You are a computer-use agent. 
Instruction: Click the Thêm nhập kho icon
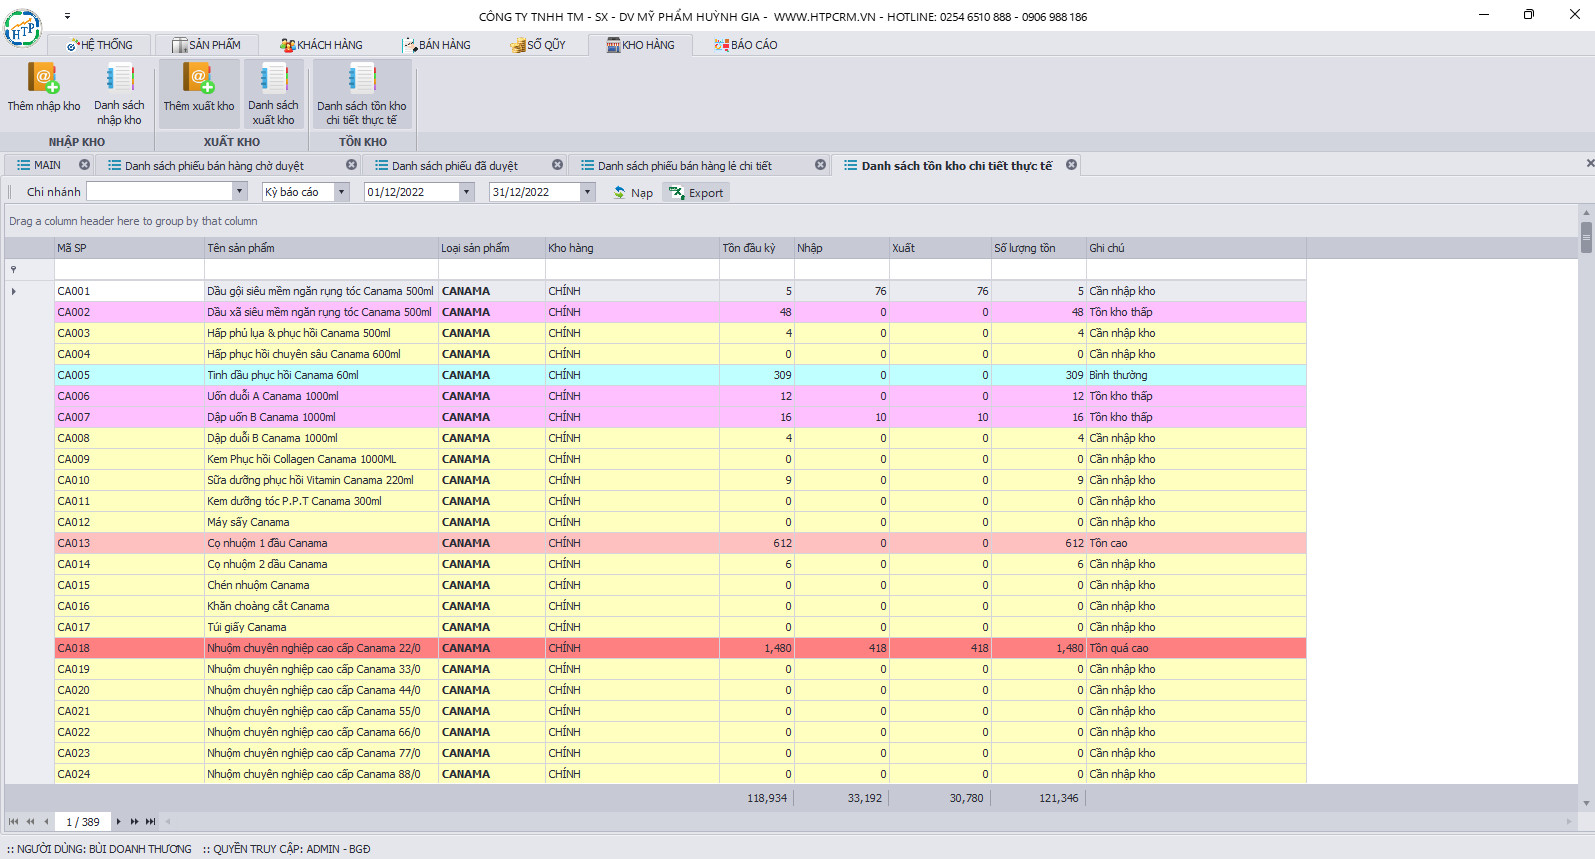click(x=44, y=78)
